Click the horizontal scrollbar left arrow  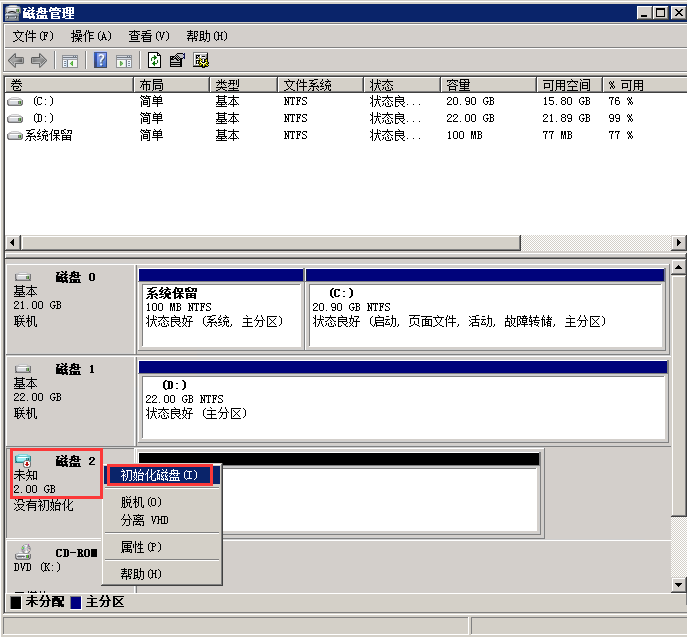13,242
